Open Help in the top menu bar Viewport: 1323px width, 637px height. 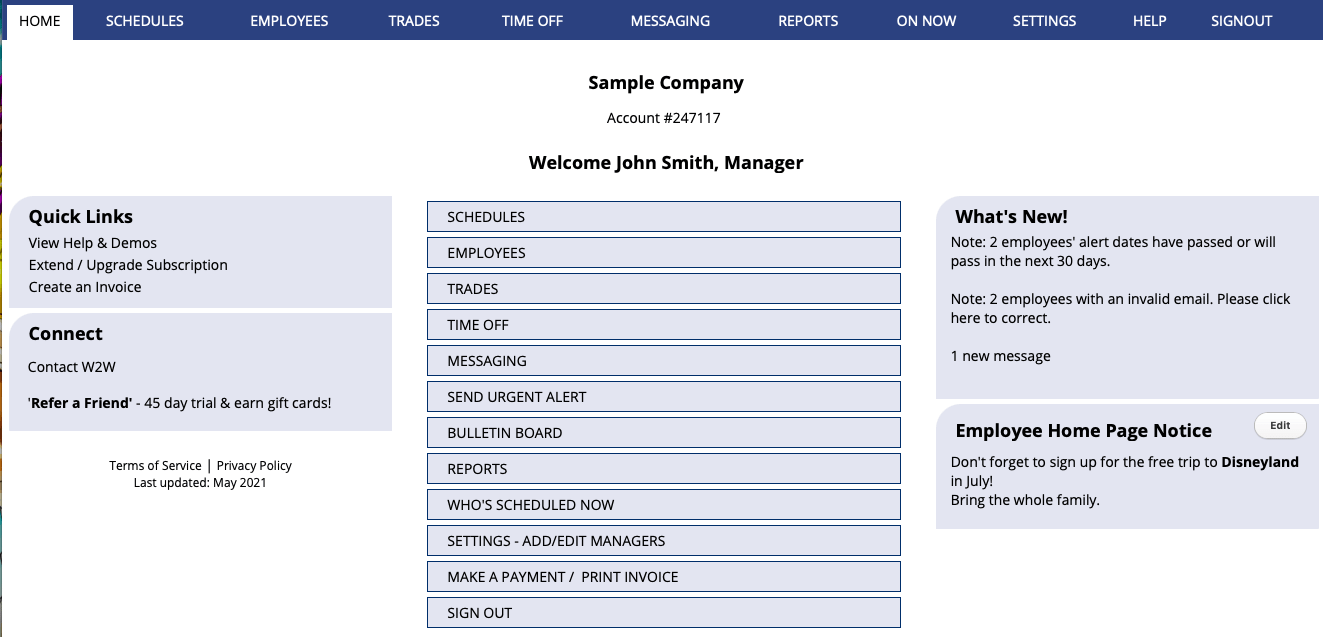pyautogui.click(x=1149, y=21)
